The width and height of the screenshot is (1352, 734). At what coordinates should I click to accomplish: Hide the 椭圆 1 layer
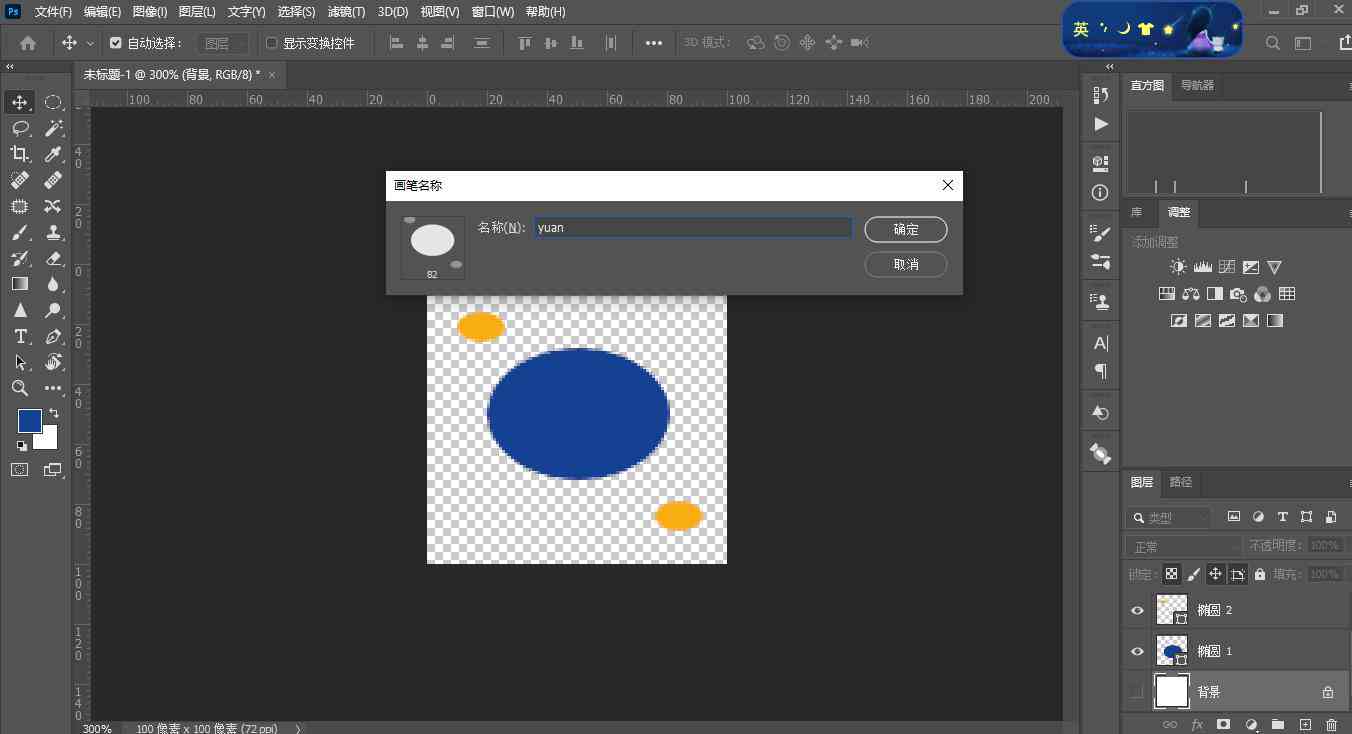click(1137, 651)
